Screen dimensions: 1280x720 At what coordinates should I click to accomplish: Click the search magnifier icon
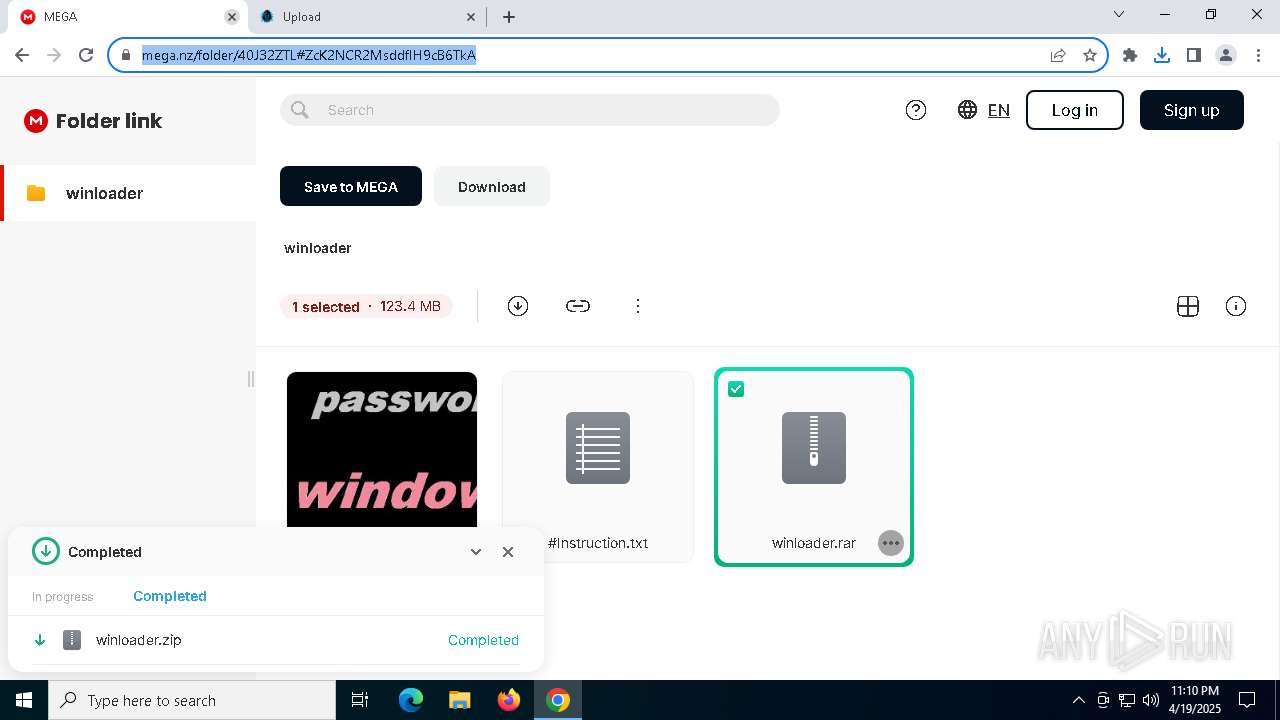(300, 110)
